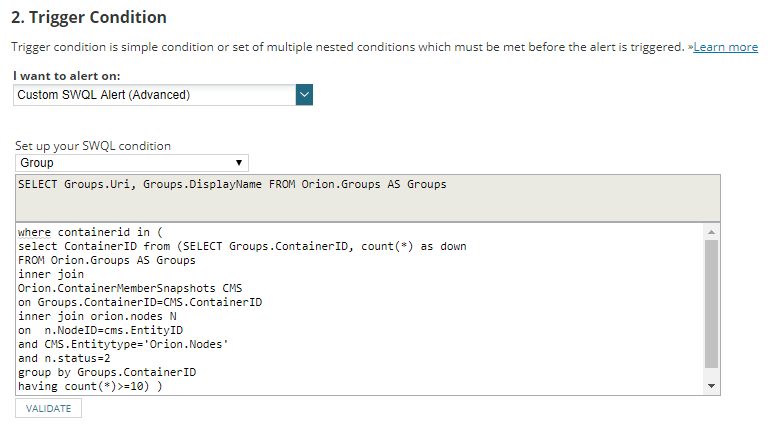Click the underlined word 'where' in editor
The width and height of the screenshot is (771, 427).
tap(34, 232)
